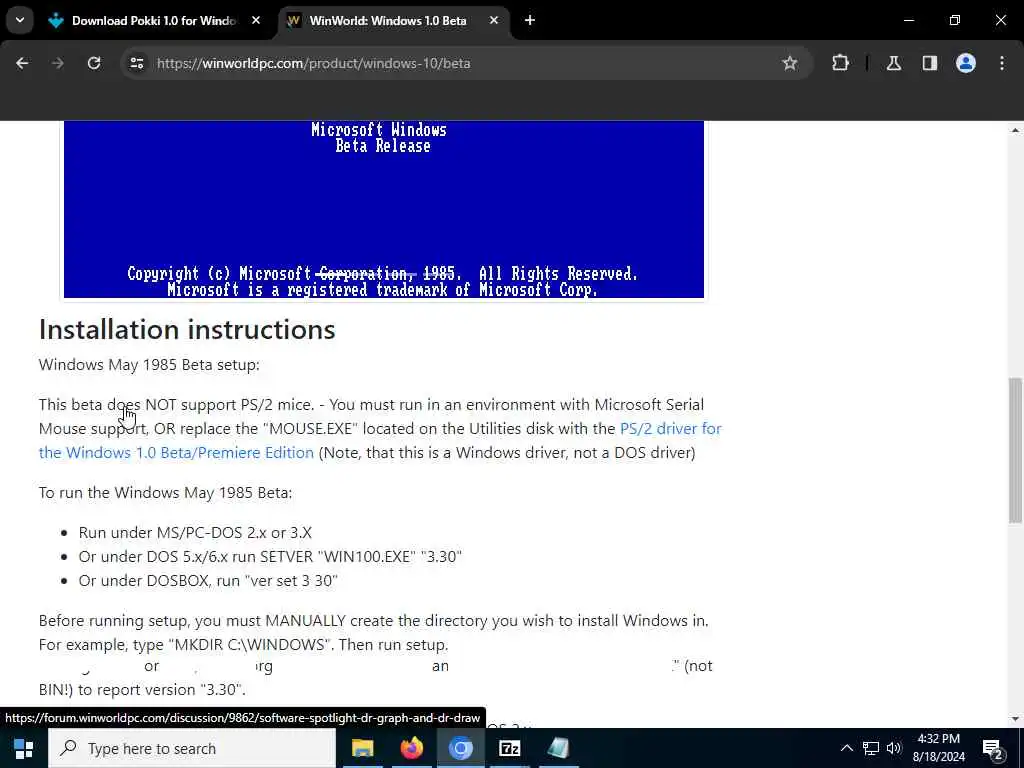Click the MKDIR C:\WINDOWS example sentence
This screenshot has width=1024, height=768.
coord(243,645)
